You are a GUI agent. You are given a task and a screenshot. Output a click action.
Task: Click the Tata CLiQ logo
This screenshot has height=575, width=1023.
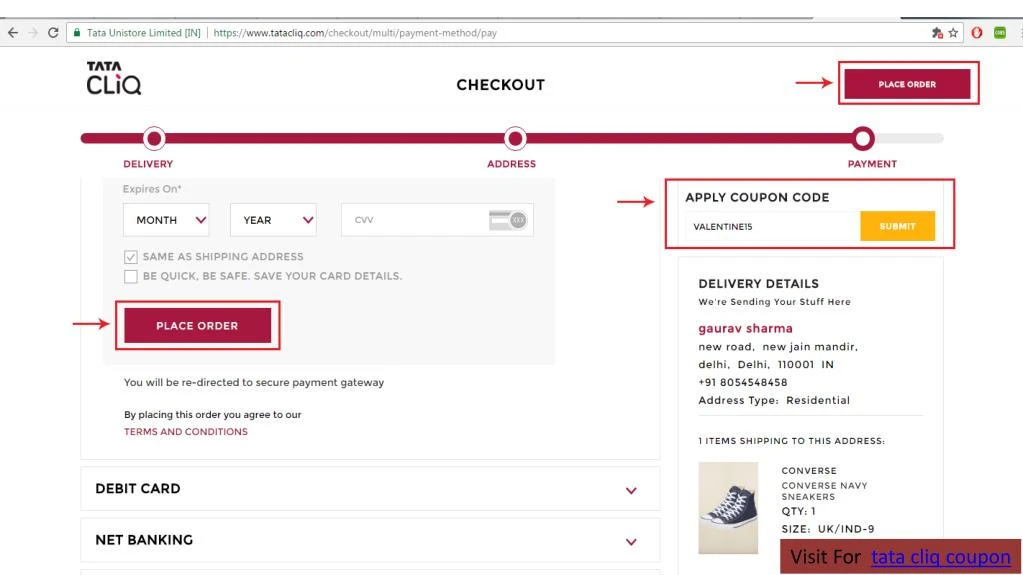[114, 78]
